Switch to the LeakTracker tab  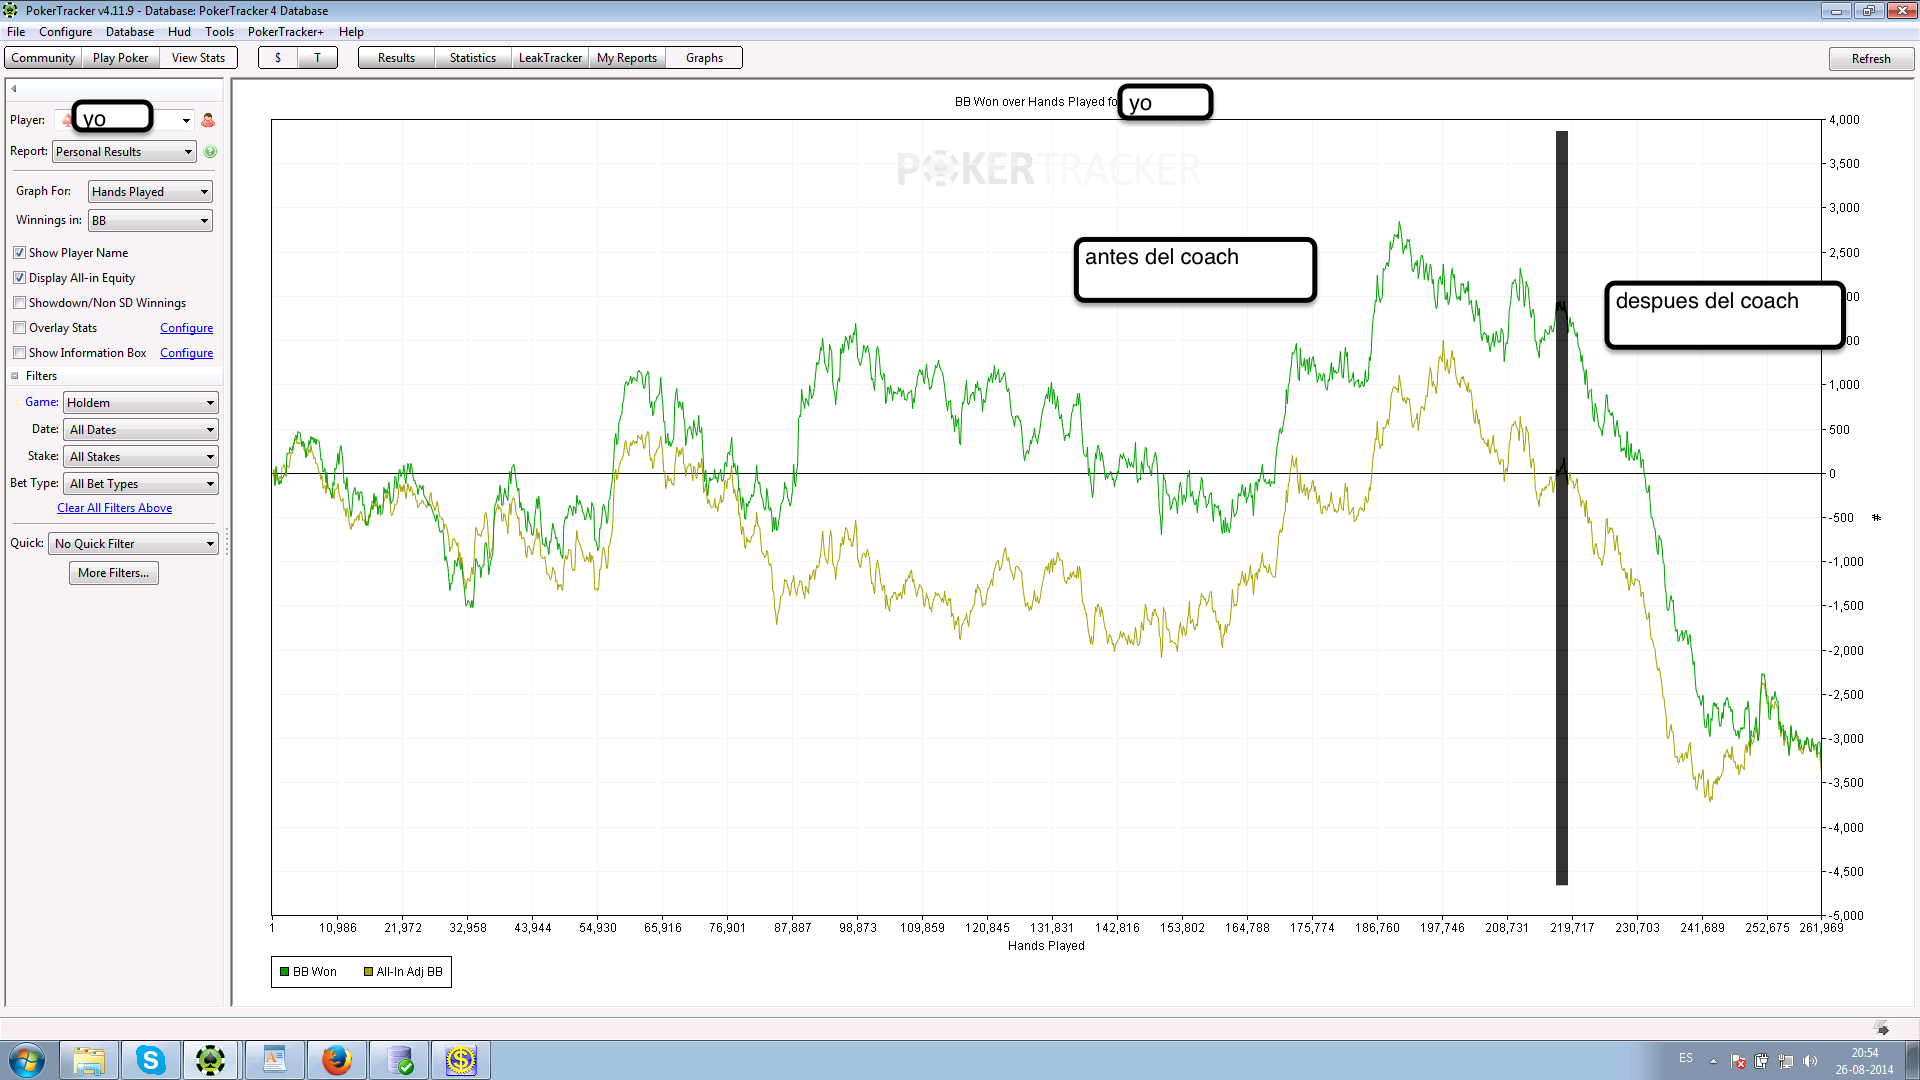550,58
